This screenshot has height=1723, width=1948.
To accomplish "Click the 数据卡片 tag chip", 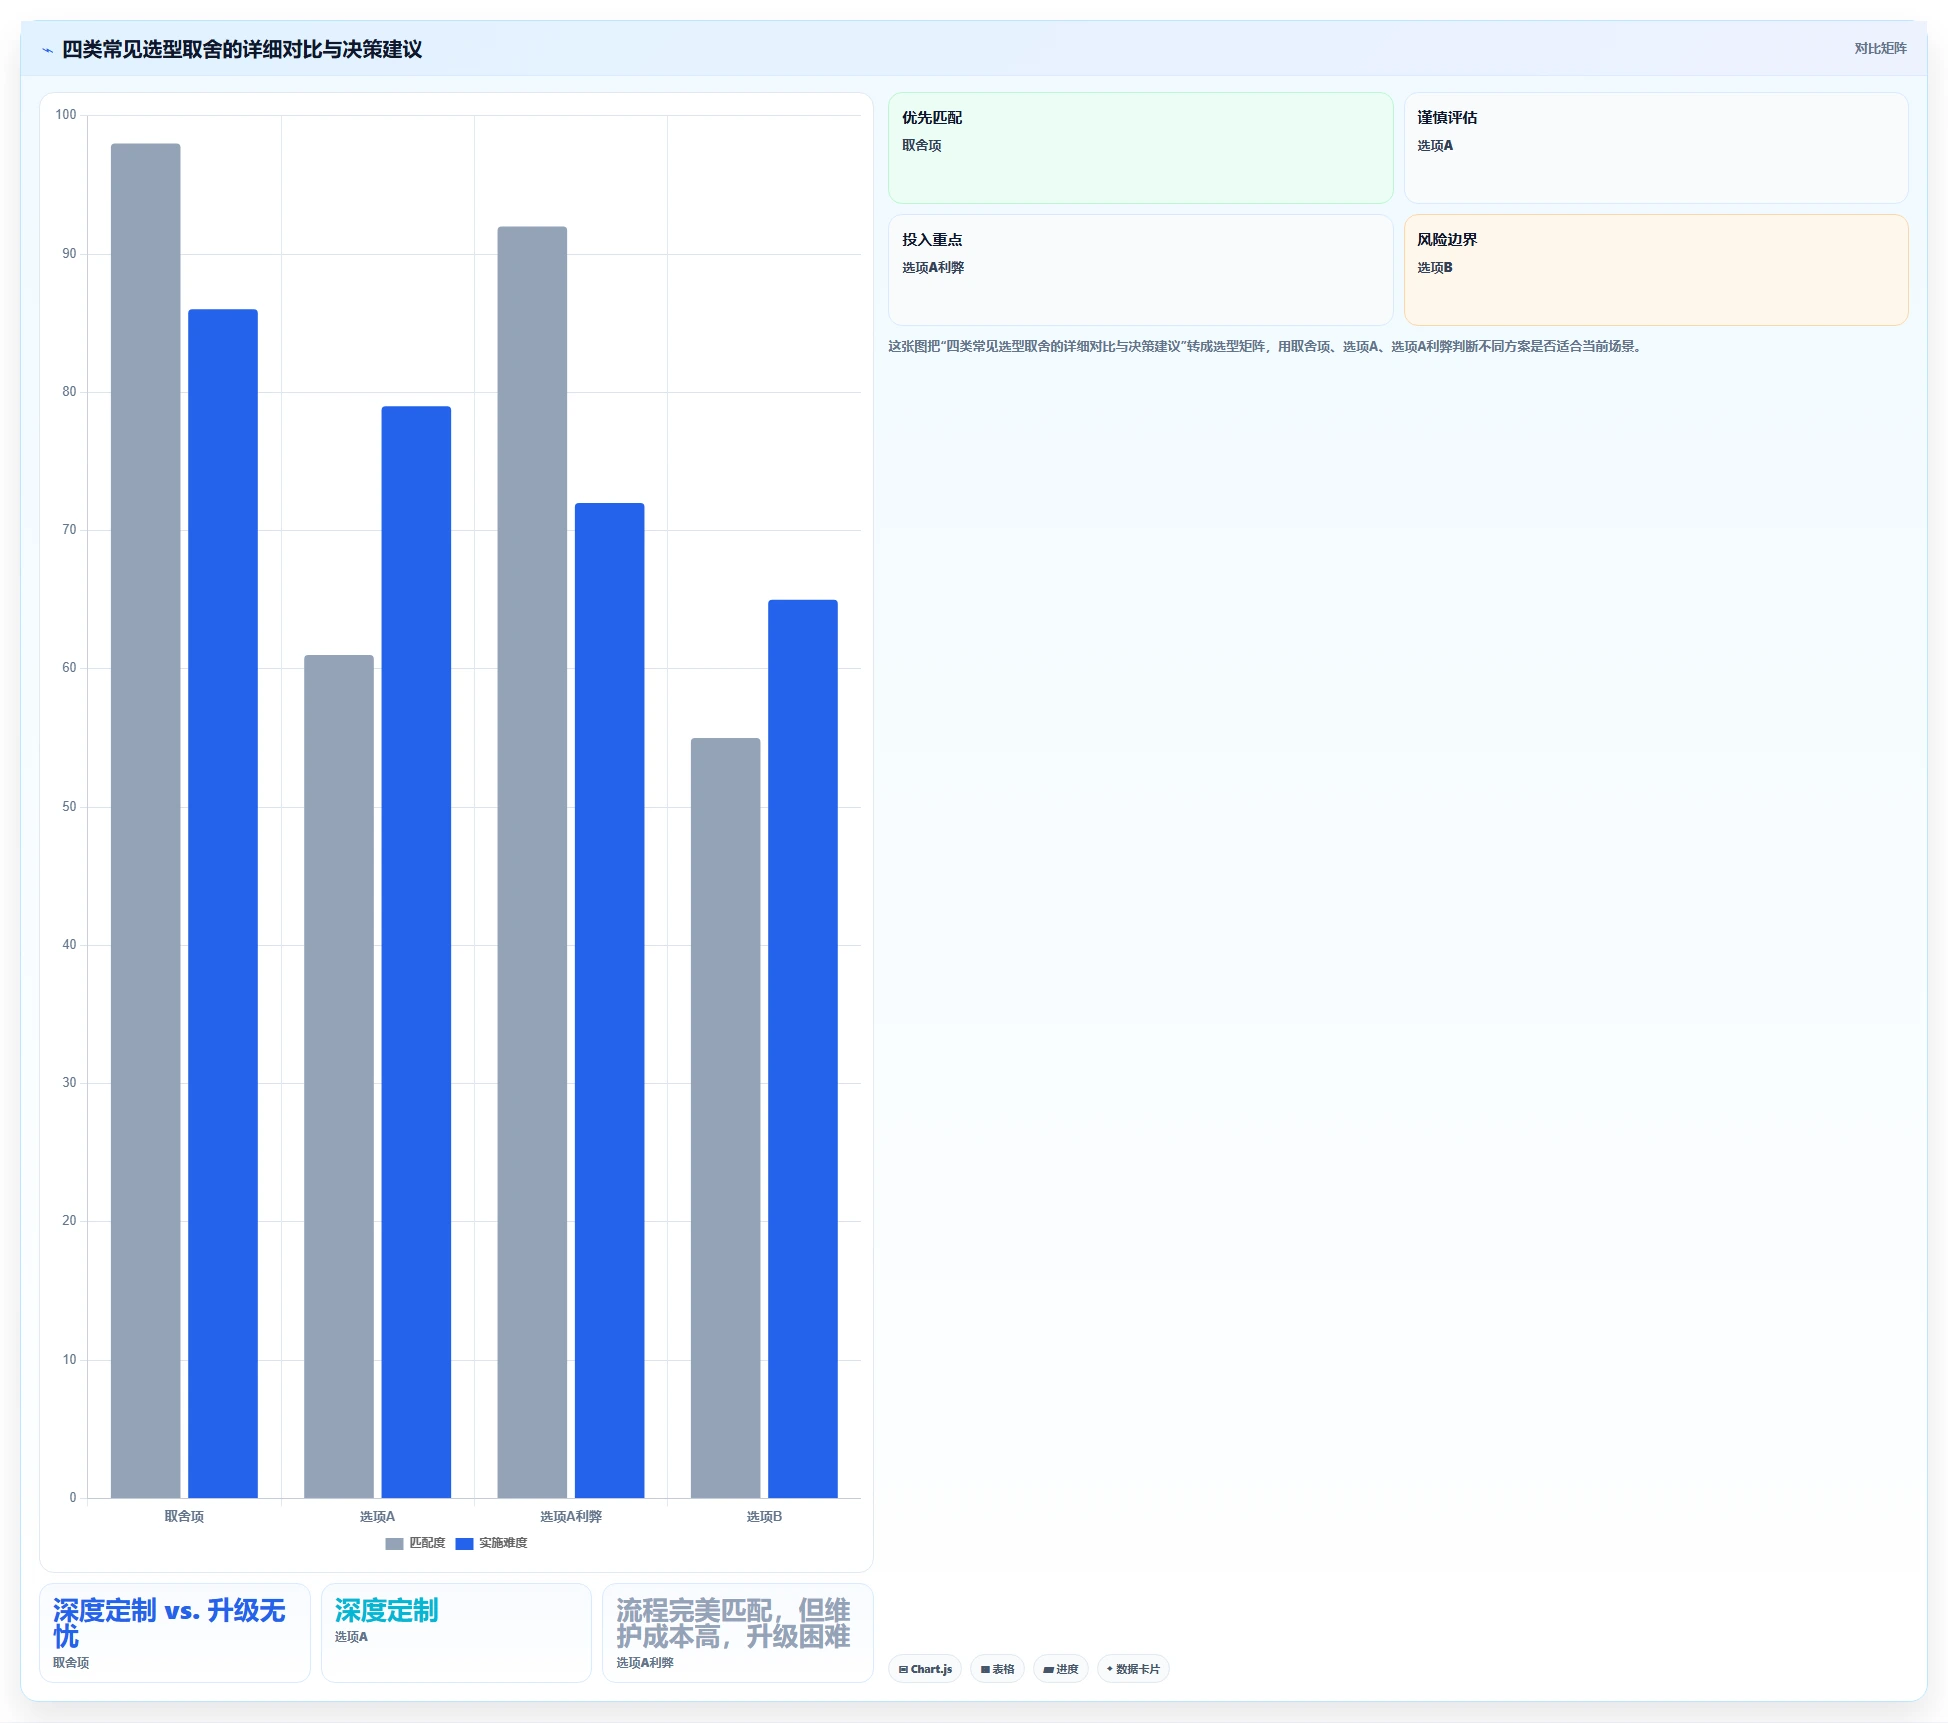I will 1133,1669.
